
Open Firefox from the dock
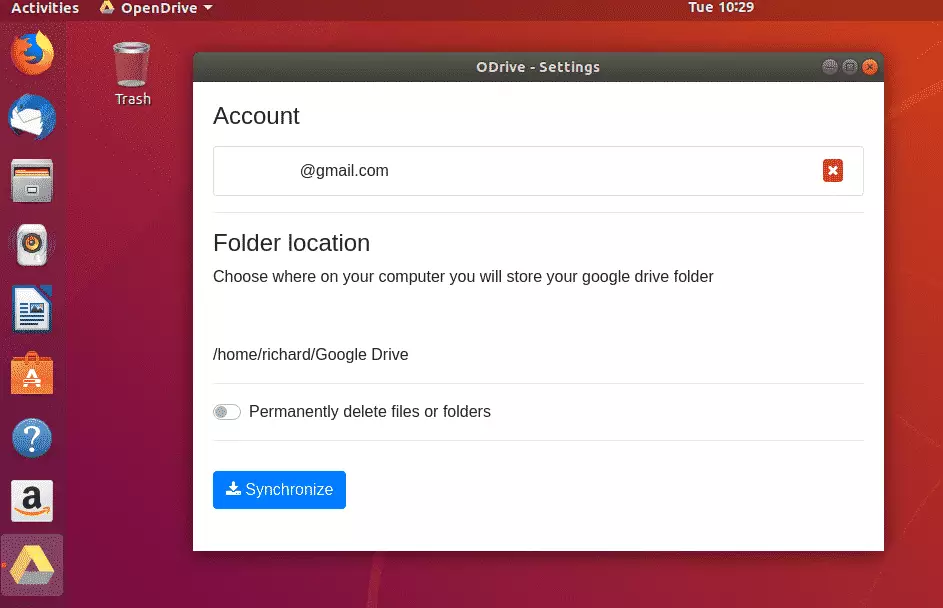pyautogui.click(x=32, y=54)
